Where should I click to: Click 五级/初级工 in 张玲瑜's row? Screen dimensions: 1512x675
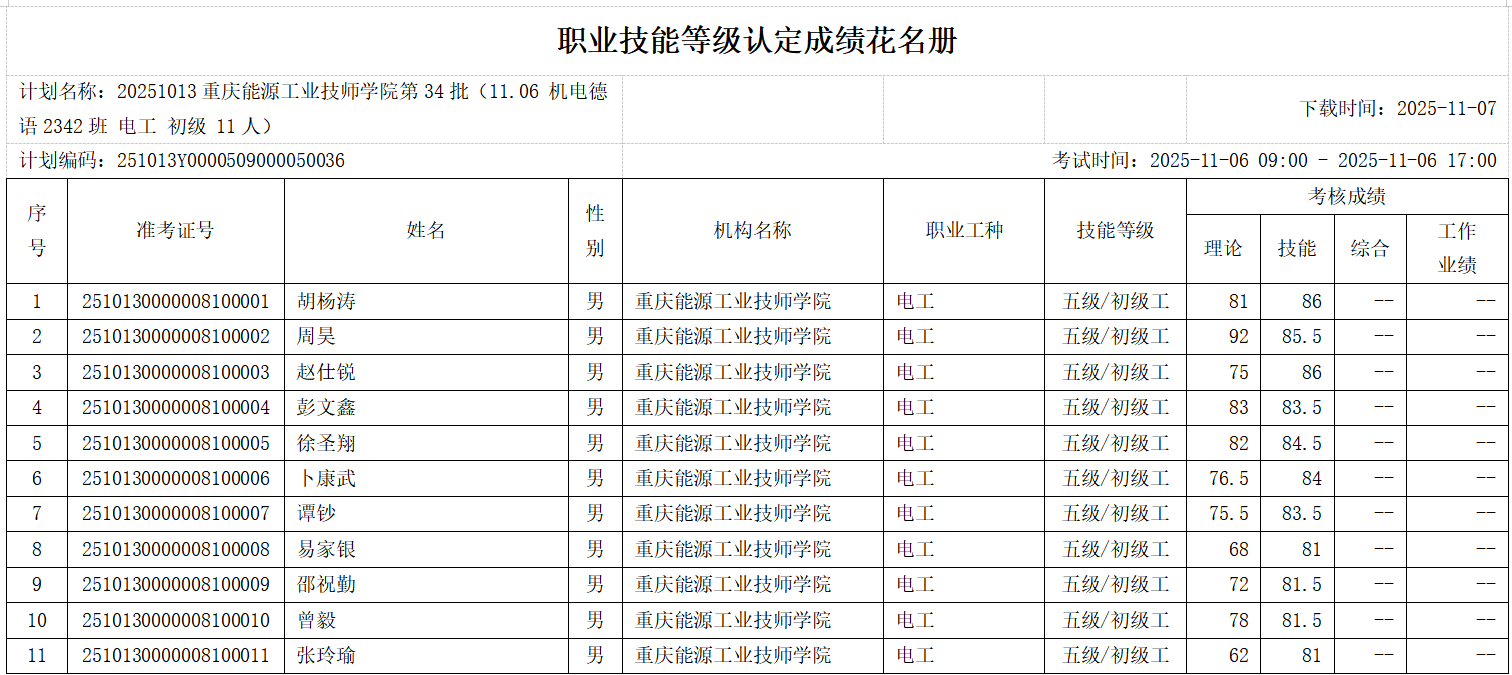pos(1113,655)
